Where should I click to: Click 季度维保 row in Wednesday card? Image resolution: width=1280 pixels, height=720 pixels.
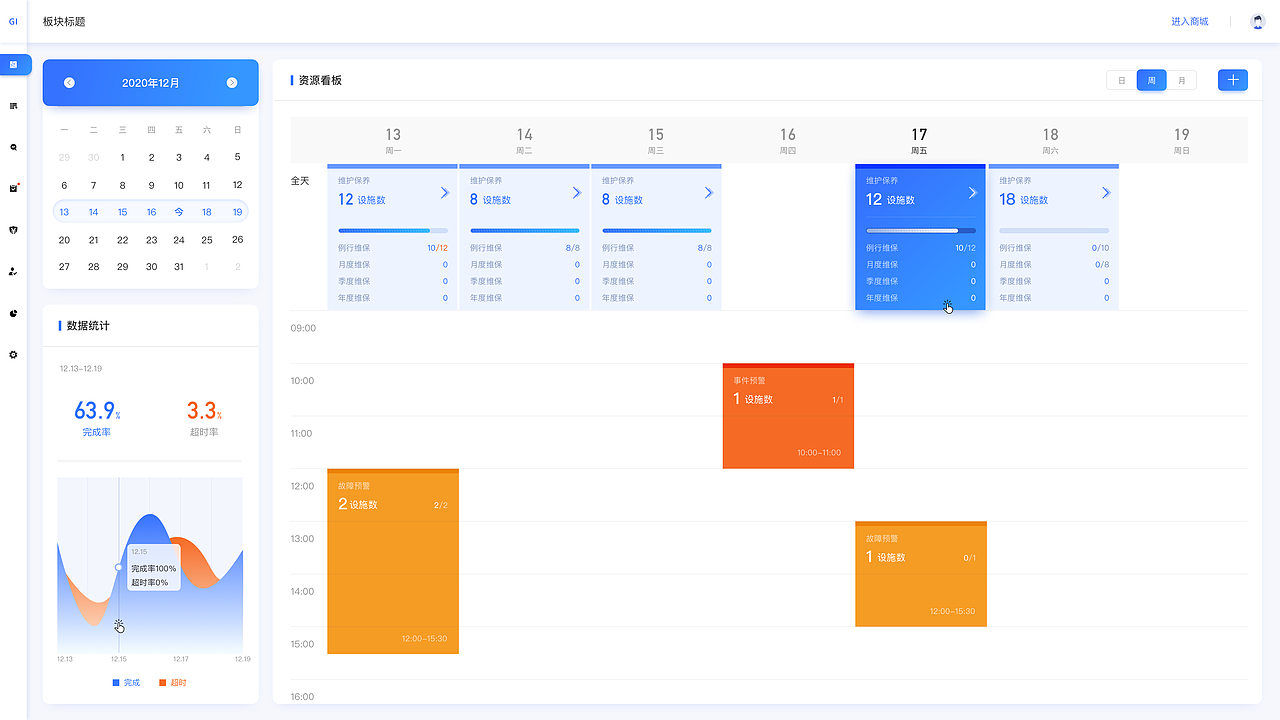pos(657,281)
